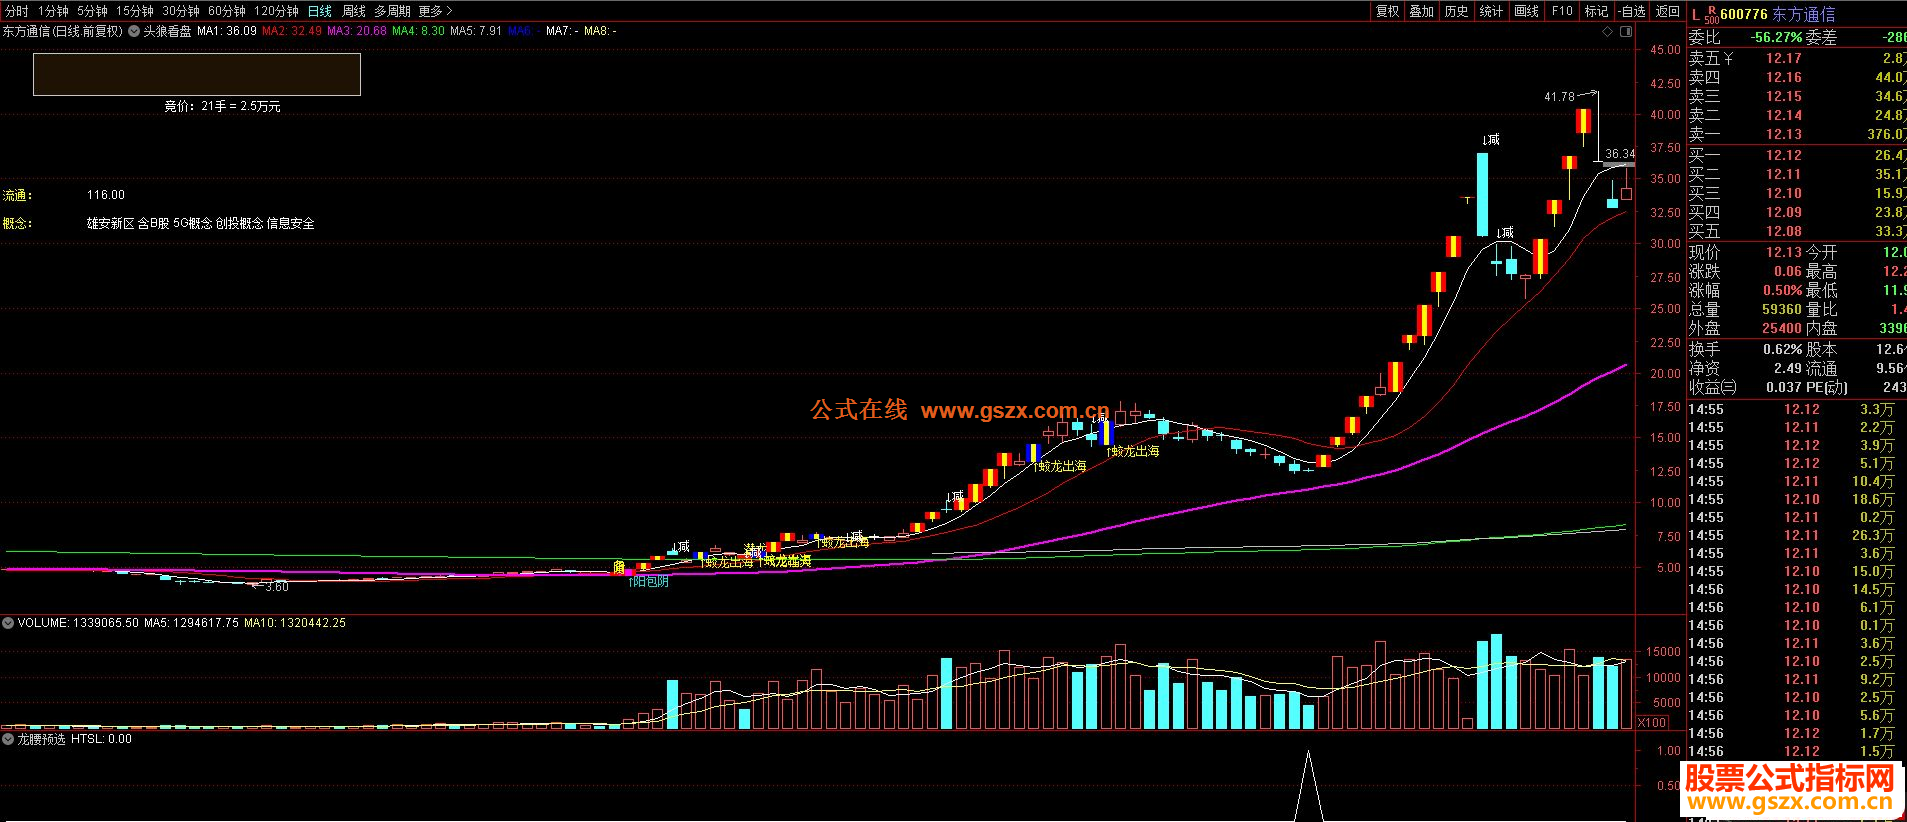Open the 历史 history button

click(1456, 11)
